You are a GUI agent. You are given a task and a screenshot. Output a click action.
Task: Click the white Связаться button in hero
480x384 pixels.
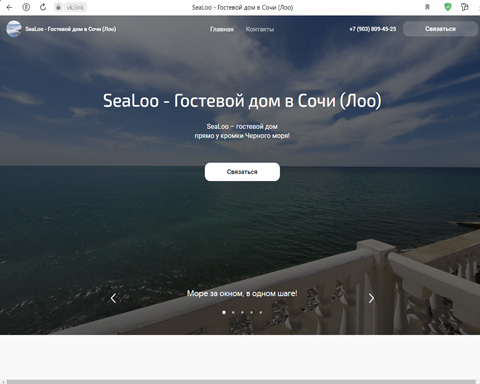point(242,172)
